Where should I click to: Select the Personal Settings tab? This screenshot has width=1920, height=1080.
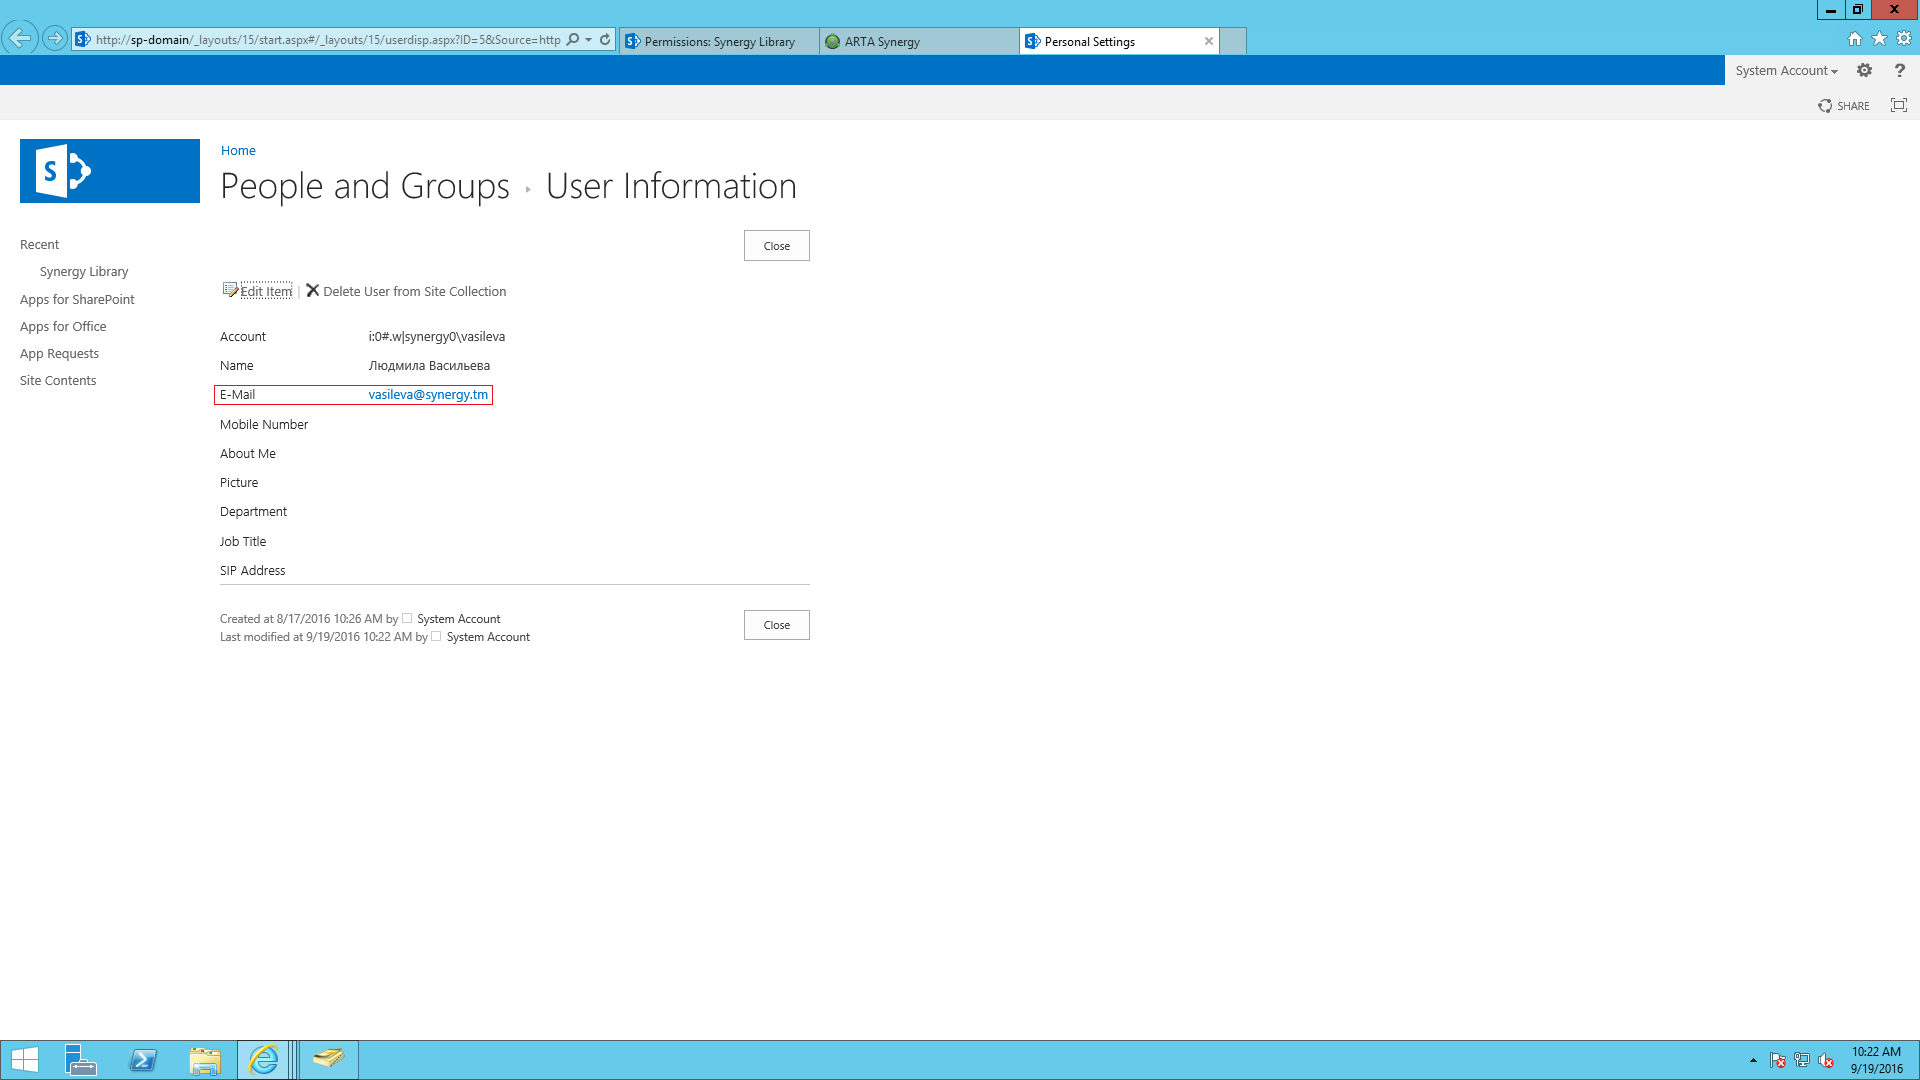pos(1110,41)
